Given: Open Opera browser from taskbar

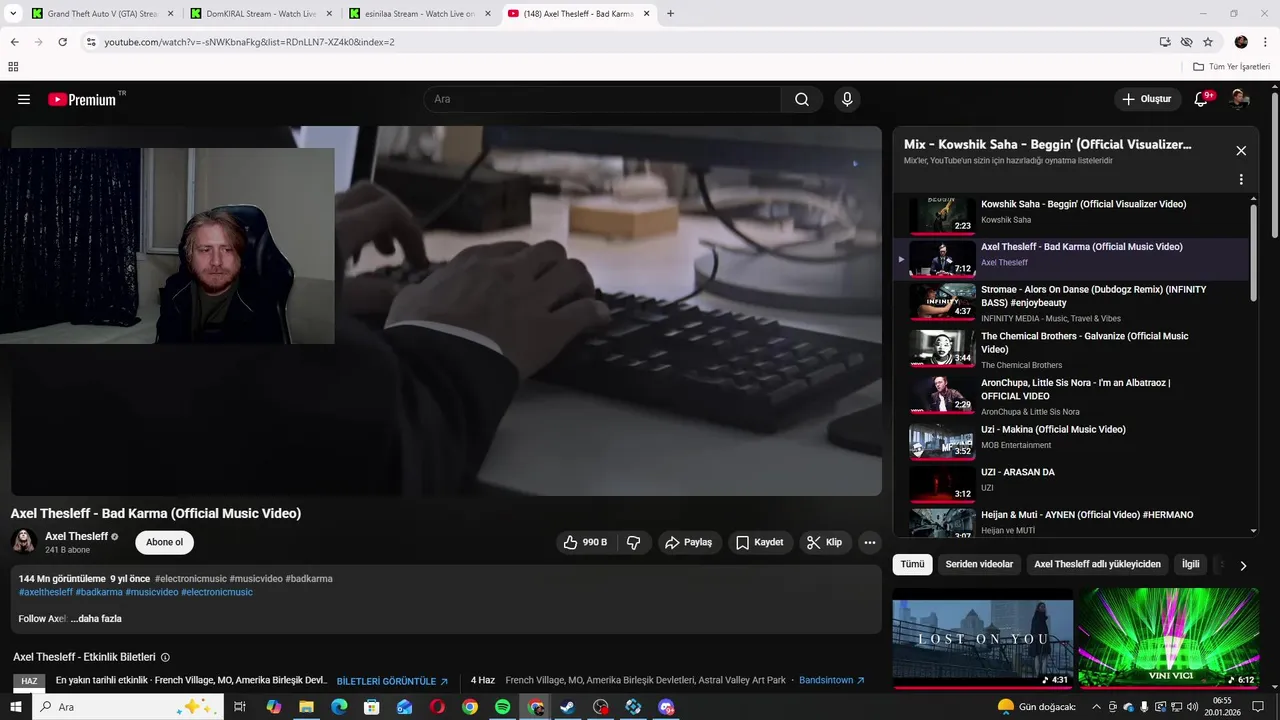Looking at the screenshot, I should (437, 707).
